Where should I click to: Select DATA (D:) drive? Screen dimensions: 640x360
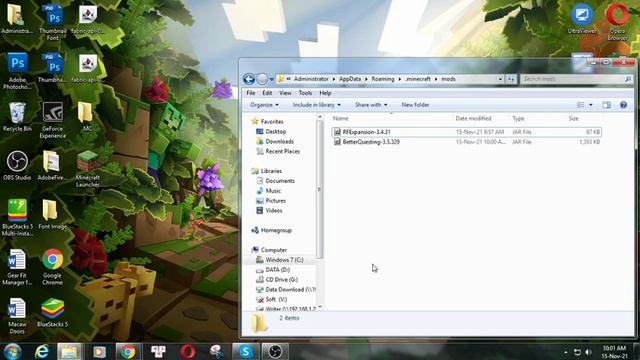click(x=278, y=269)
